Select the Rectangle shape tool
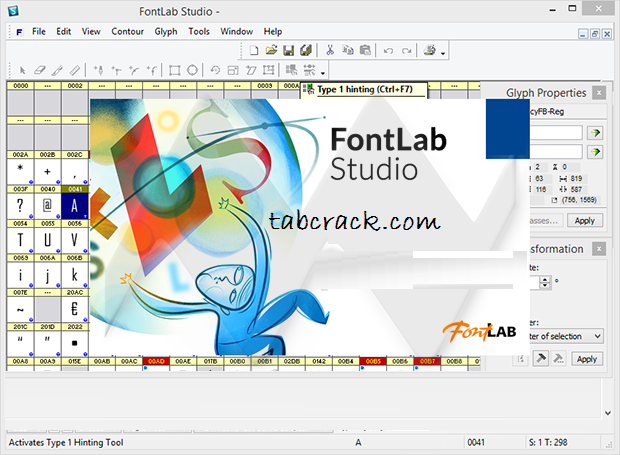This screenshot has width=620, height=455. (174, 70)
